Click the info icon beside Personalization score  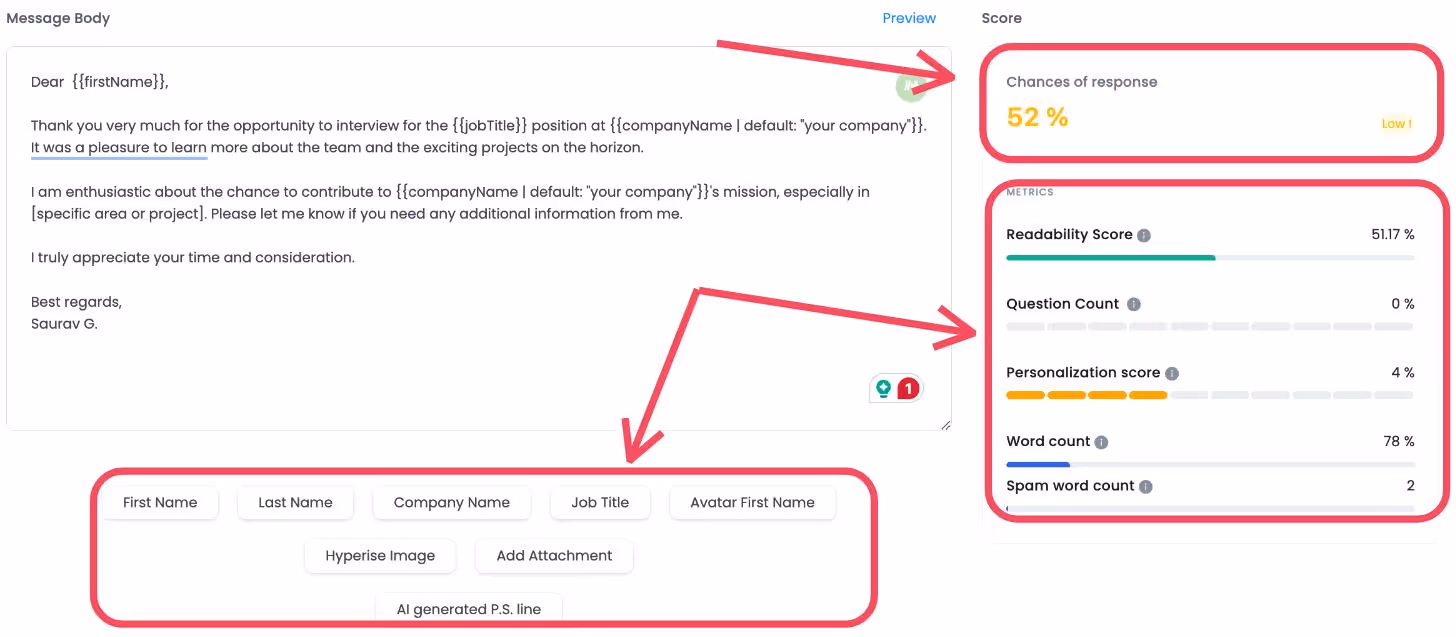click(1172, 373)
